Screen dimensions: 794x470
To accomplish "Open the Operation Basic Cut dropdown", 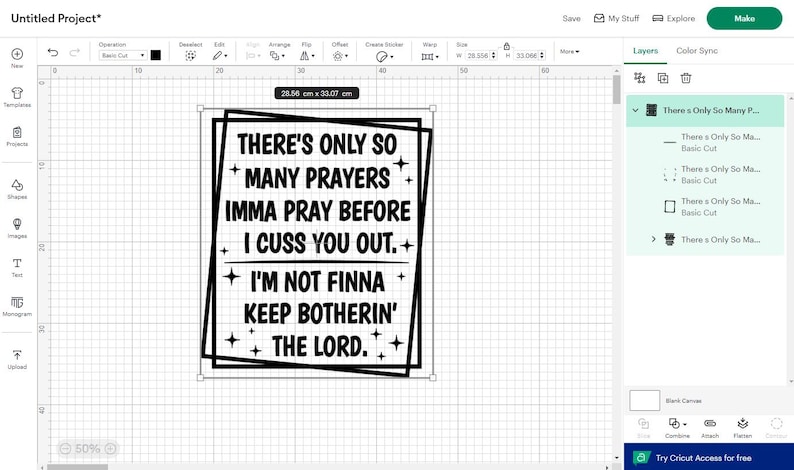I will (123, 55).
